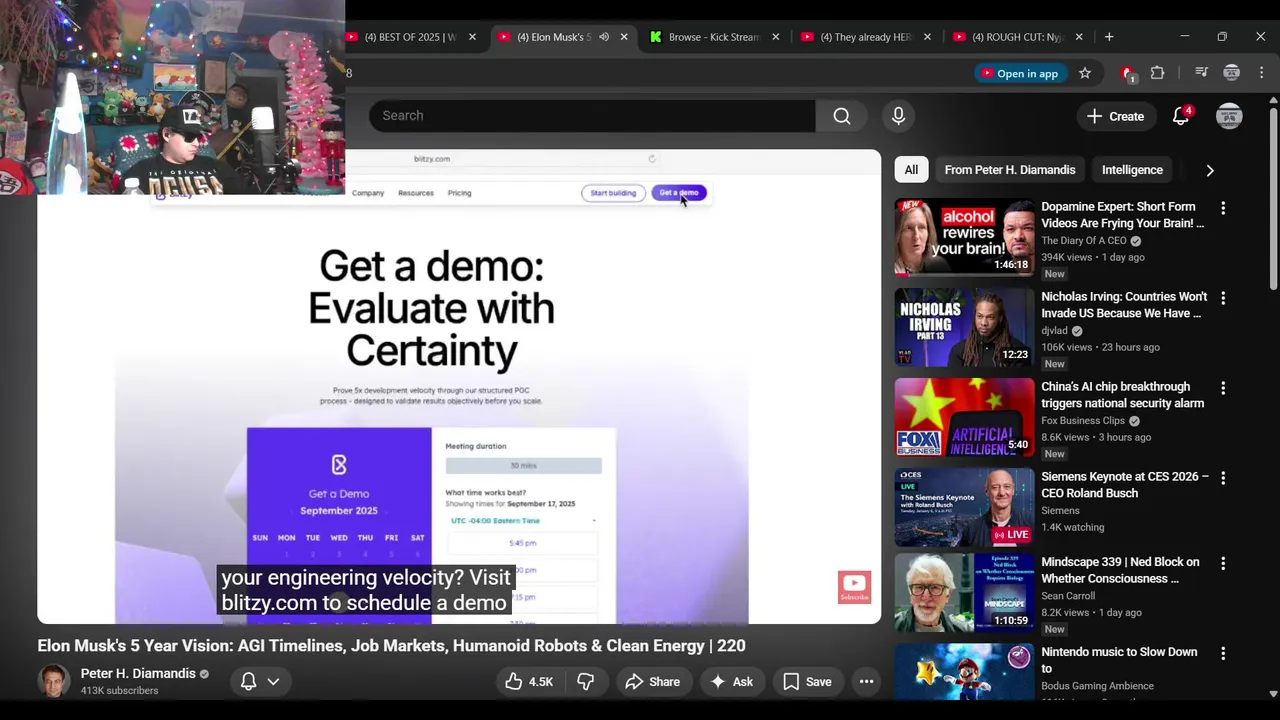Image resolution: width=1280 pixels, height=720 pixels.
Task: Open the Siemens Keynote live thumbnail
Action: point(965,507)
